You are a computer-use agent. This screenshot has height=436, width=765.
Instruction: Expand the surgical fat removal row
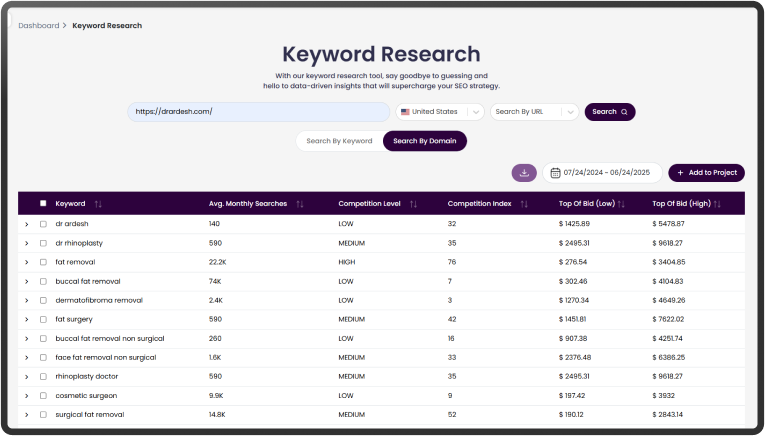click(26, 415)
